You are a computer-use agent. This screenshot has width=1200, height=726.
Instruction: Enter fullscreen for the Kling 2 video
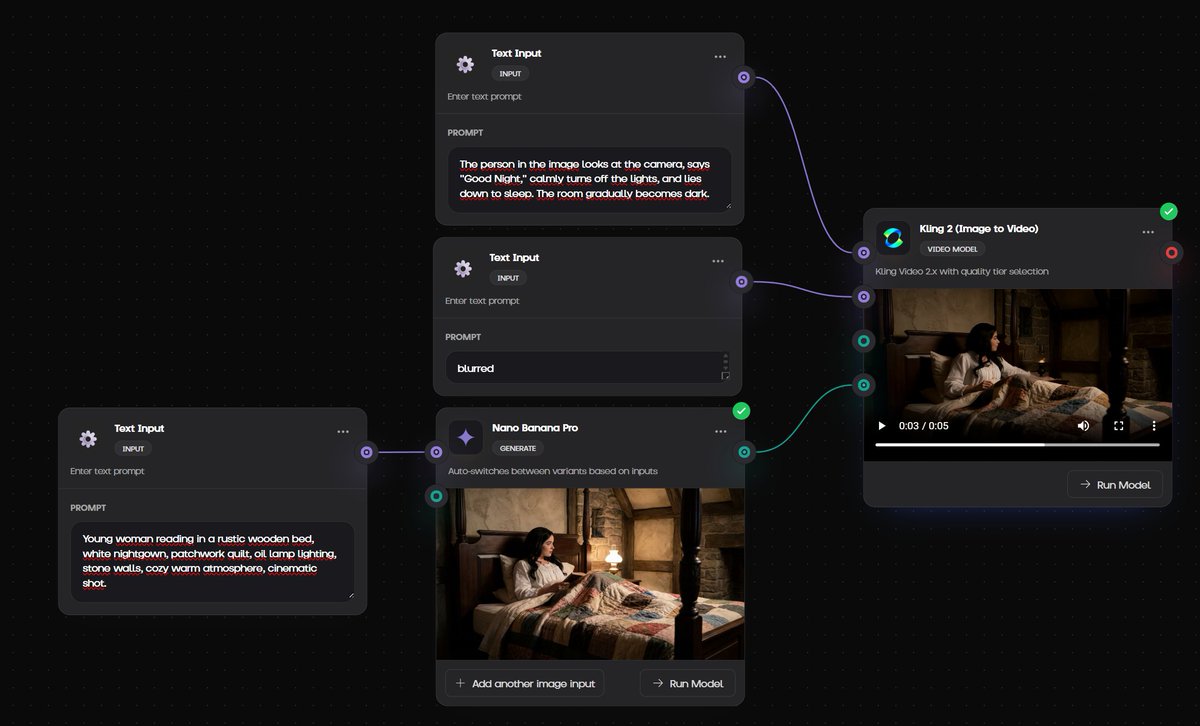[x=1119, y=426]
